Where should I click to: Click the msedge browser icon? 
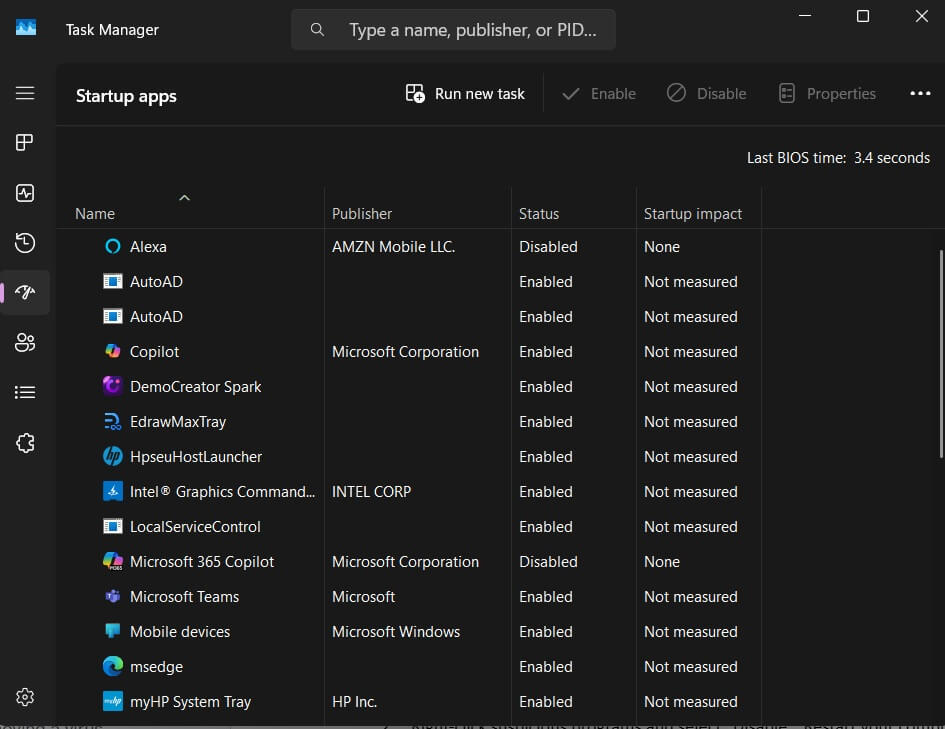(113, 666)
